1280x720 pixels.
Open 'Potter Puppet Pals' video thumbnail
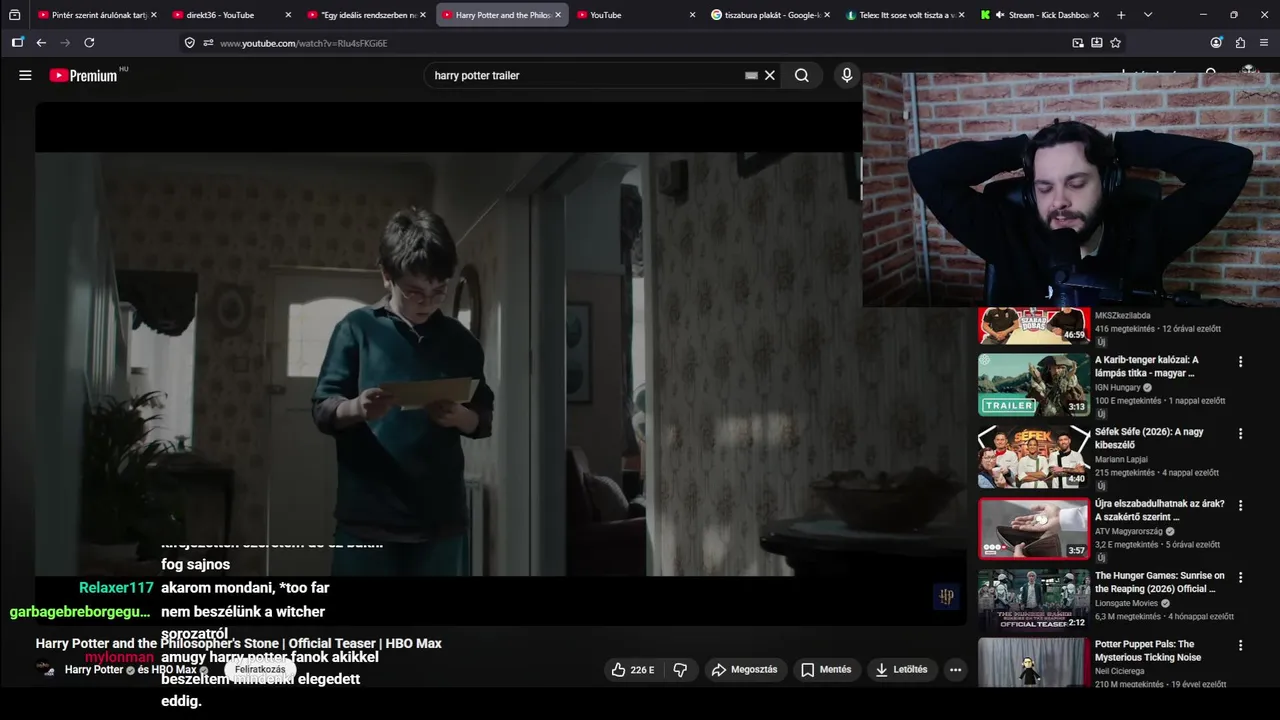pyautogui.click(x=1033, y=664)
